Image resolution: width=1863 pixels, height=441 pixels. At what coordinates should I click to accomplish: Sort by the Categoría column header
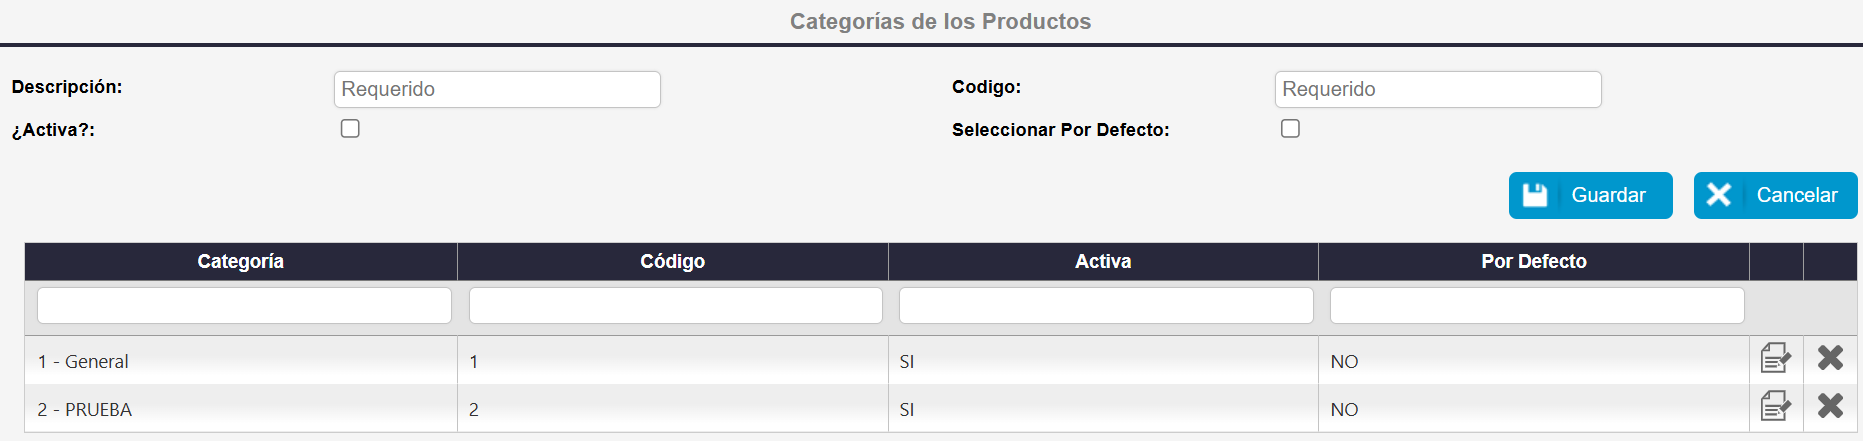point(241,262)
